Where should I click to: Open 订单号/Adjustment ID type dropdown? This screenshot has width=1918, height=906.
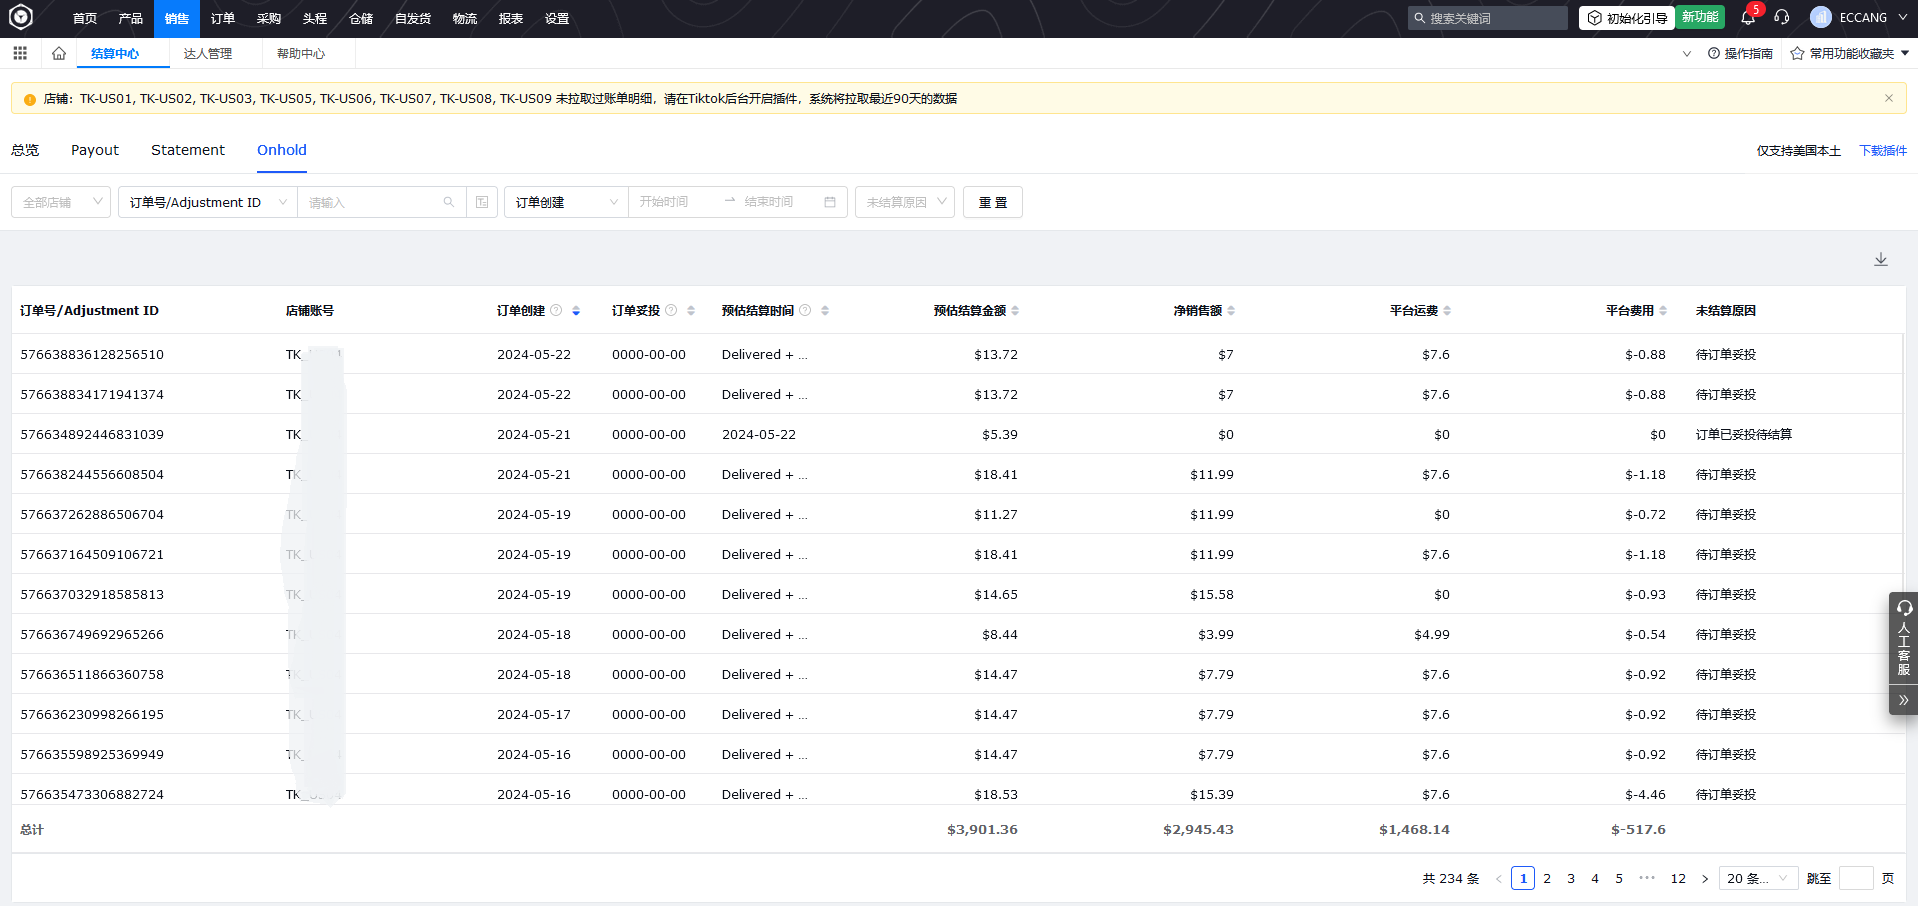click(208, 202)
